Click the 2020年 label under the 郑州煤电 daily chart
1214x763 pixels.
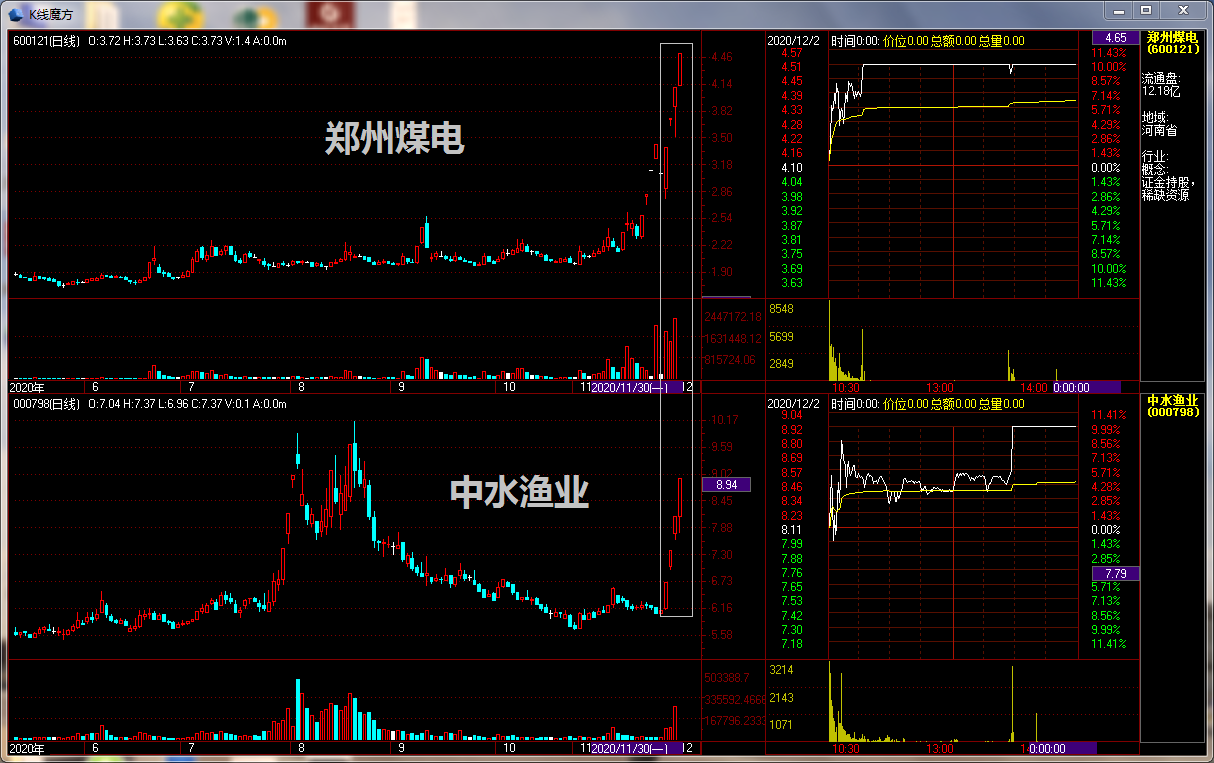pyautogui.click(x=27, y=386)
